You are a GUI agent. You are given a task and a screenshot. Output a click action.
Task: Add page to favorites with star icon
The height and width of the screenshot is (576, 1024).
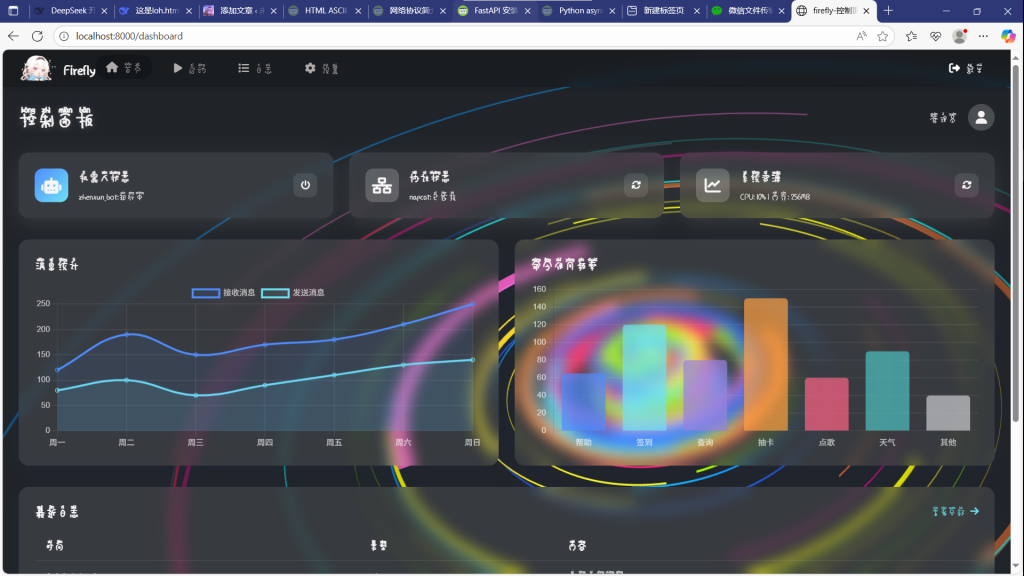tap(882, 36)
